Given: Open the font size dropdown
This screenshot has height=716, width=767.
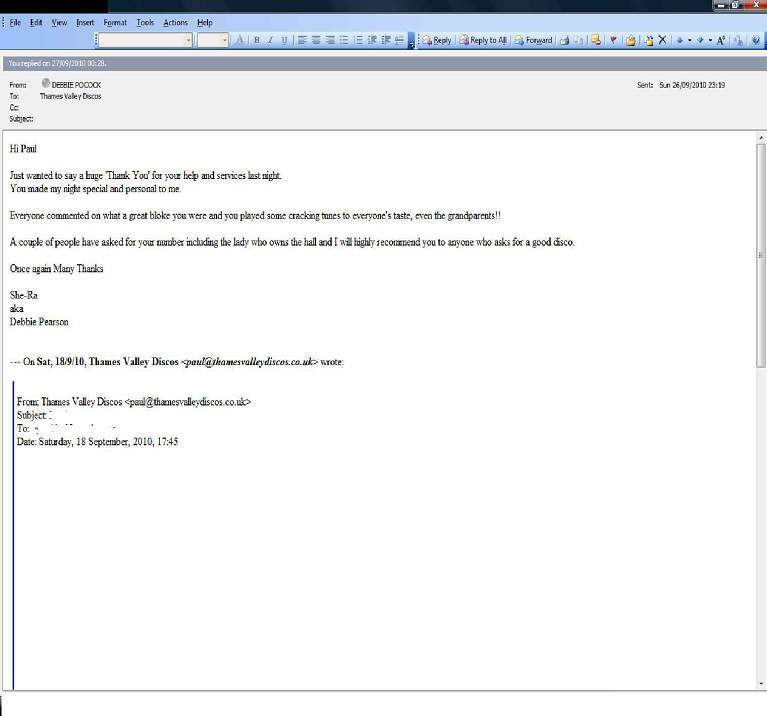Looking at the screenshot, I should [x=224, y=40].
